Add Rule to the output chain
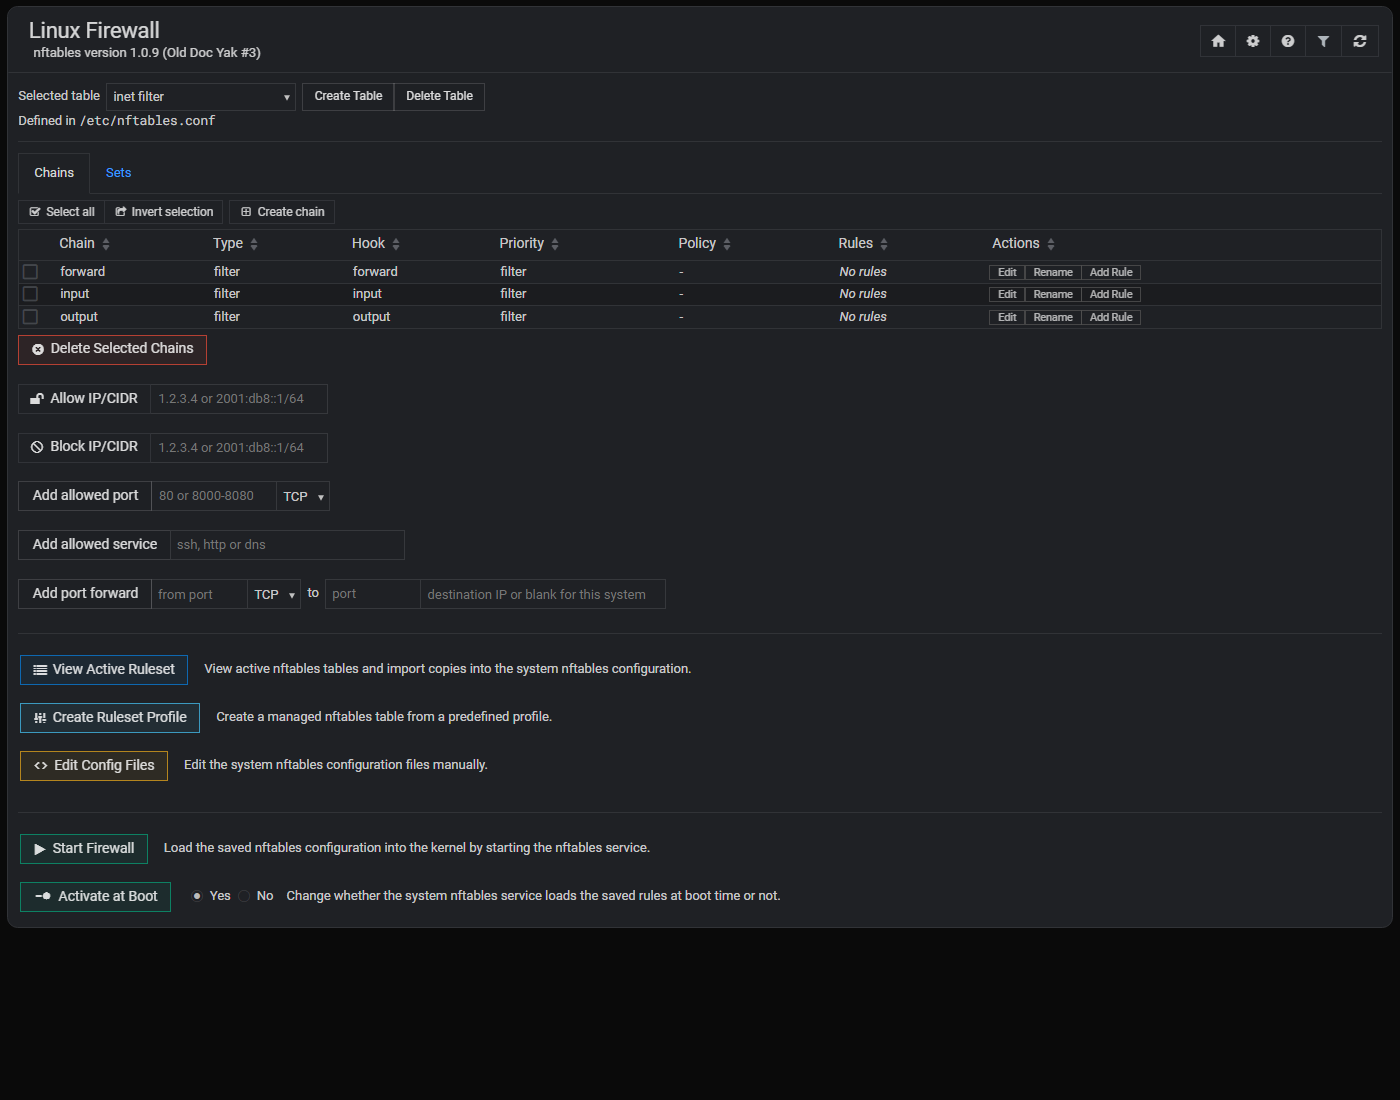Image resolution: width=1400 pixels, height=1100 pixels. (x=1111, y=317)
